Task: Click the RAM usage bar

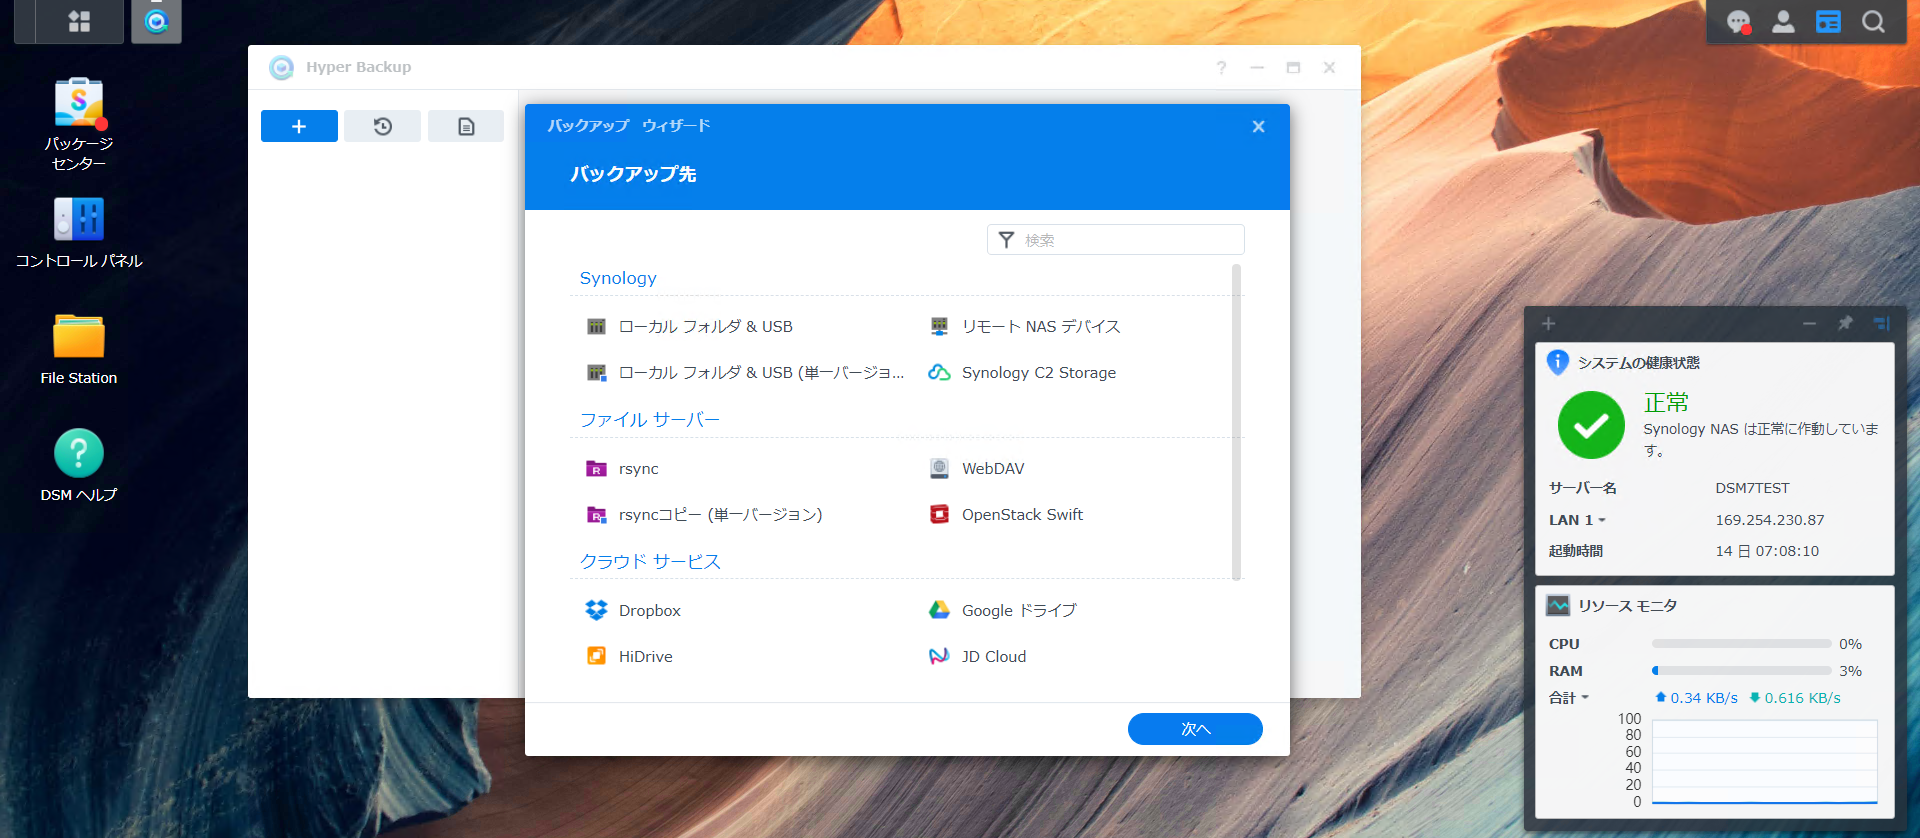Action: coord(1741,671)
